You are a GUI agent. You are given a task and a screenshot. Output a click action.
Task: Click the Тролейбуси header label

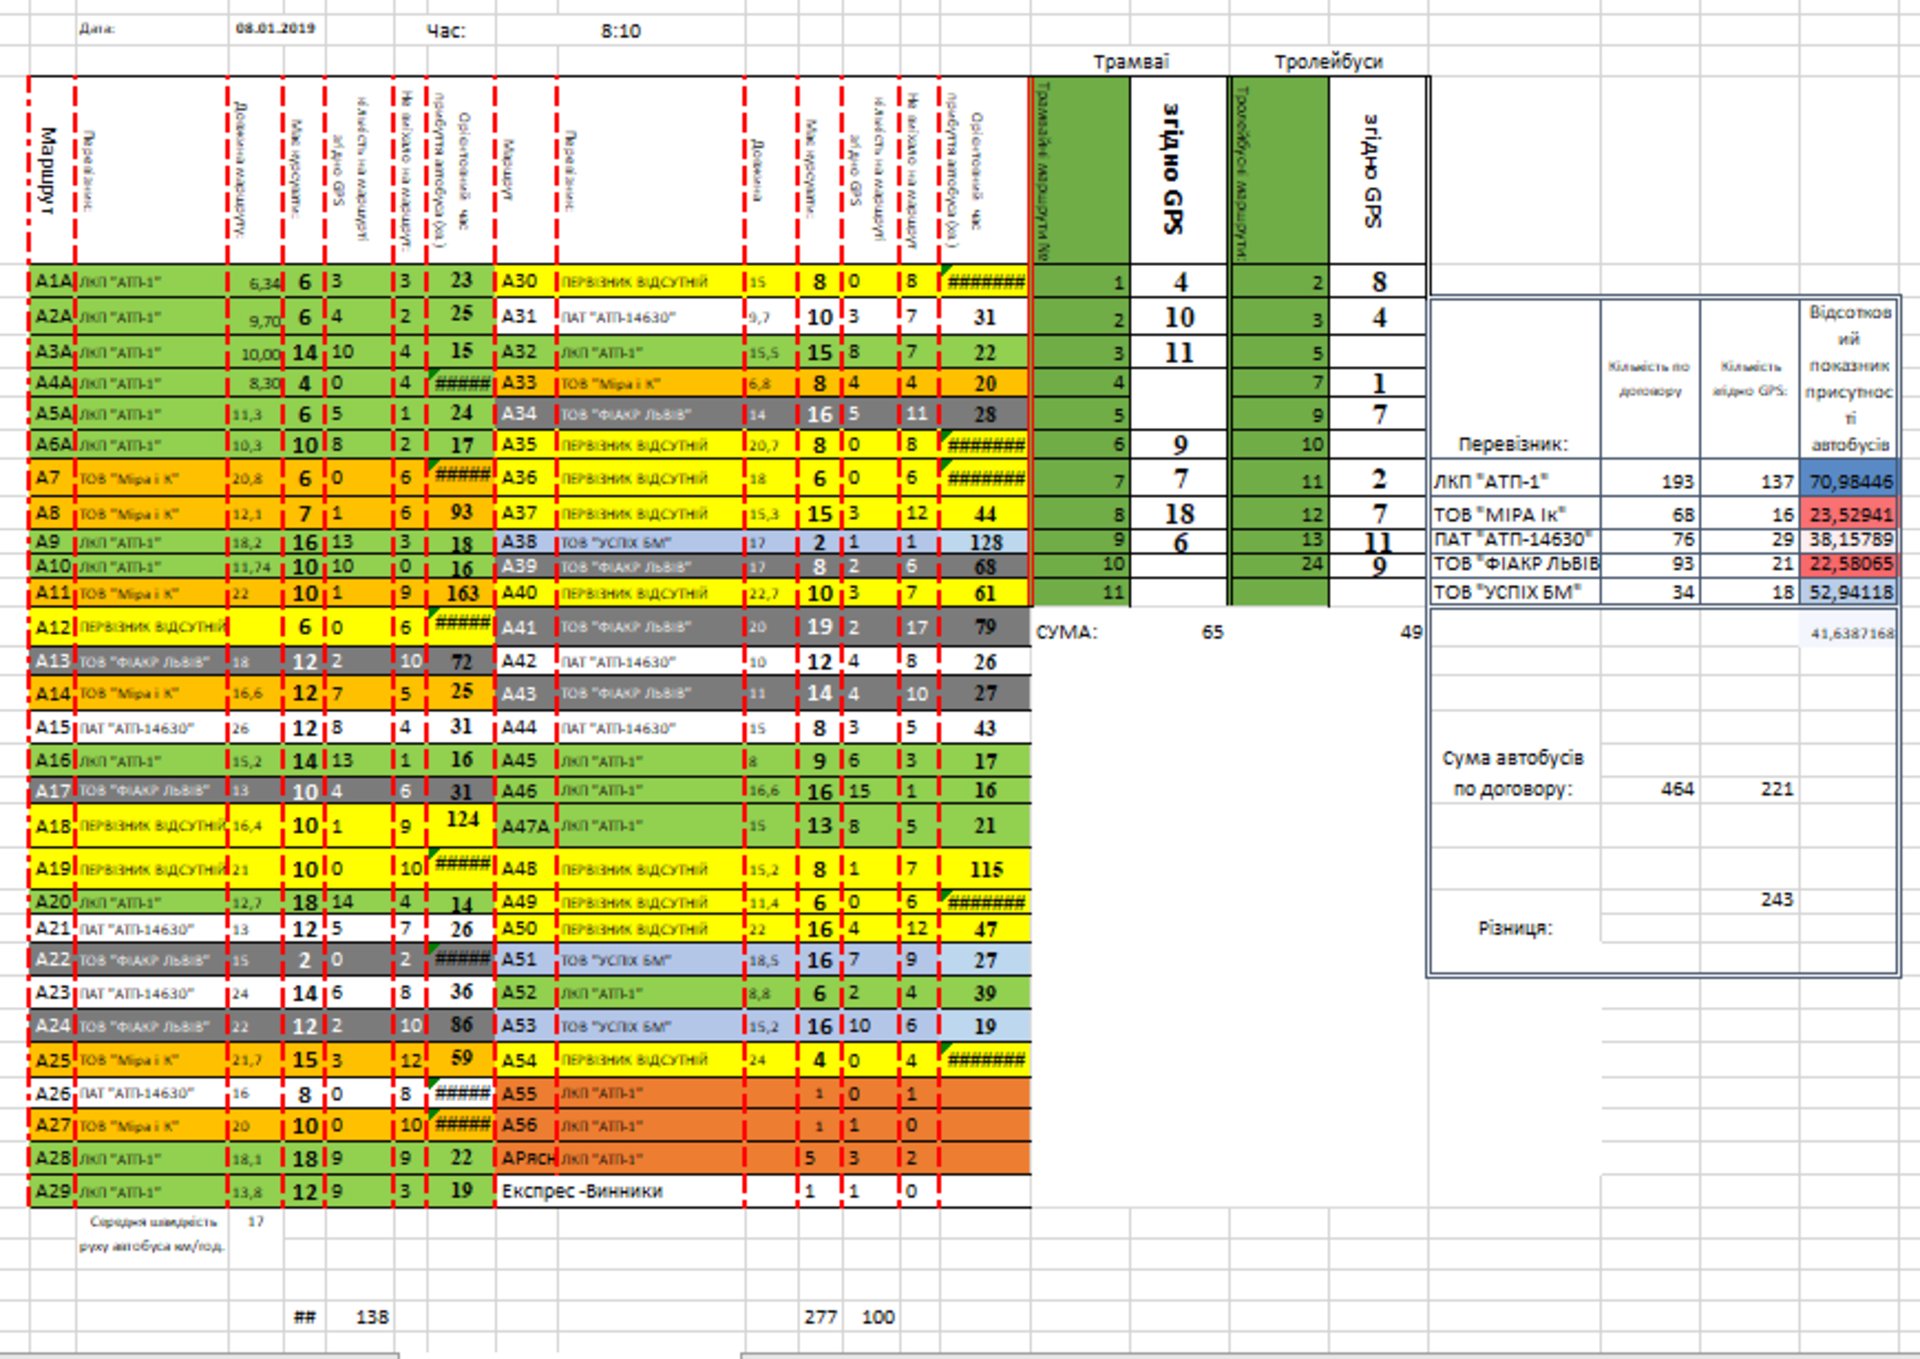(x=1328, y=62)
